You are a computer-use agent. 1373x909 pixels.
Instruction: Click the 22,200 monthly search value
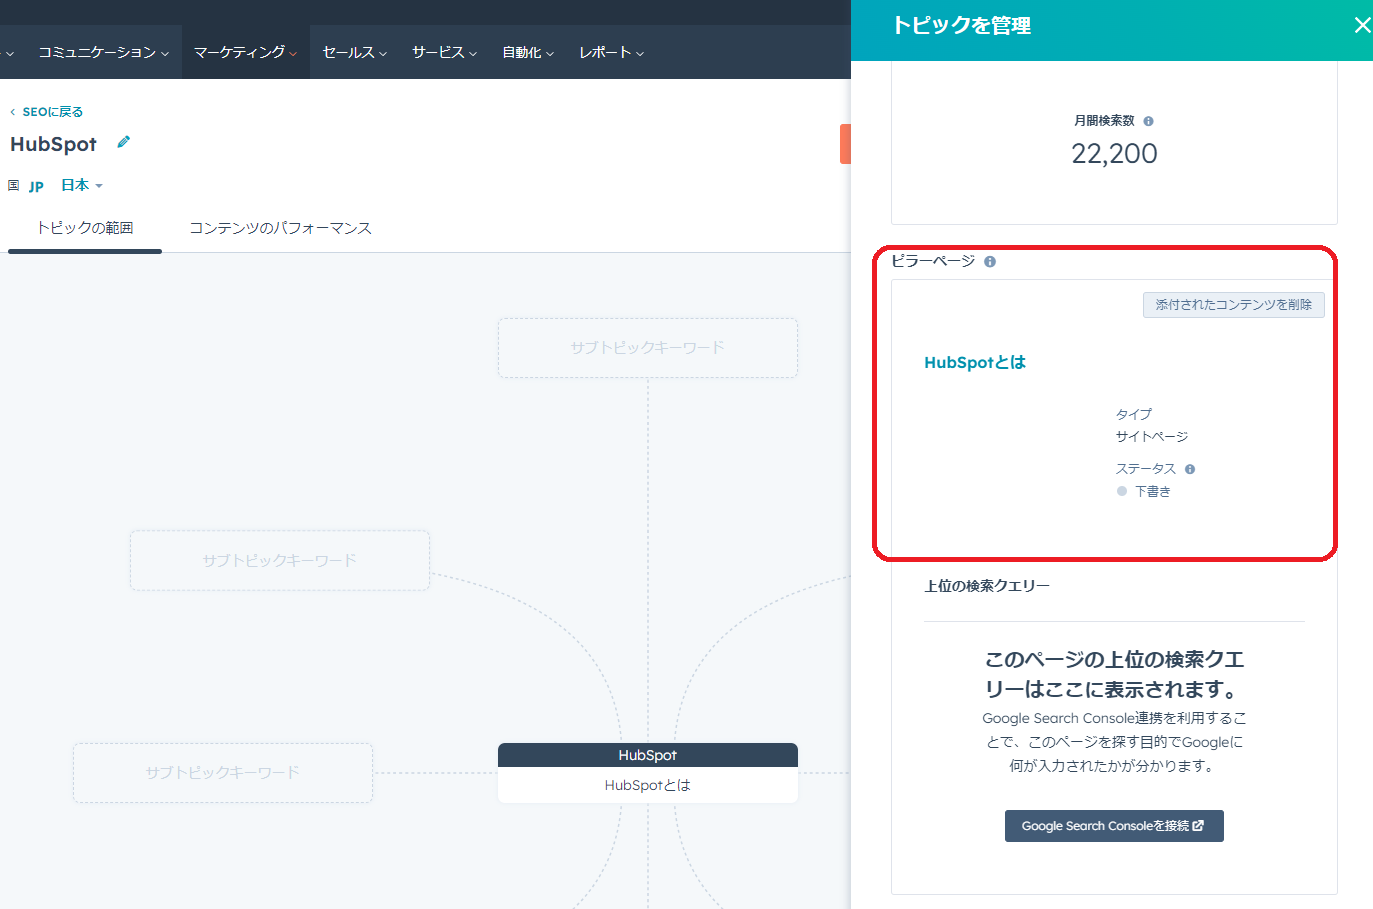(x=1114, y=153)
